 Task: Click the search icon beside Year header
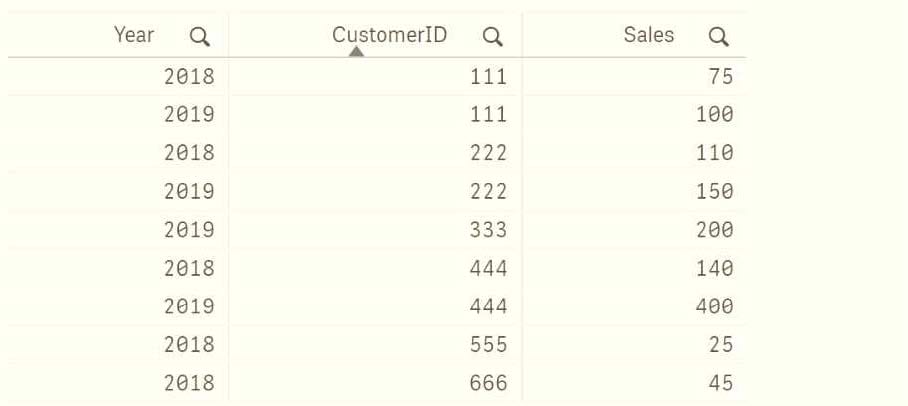coord(200,37)
